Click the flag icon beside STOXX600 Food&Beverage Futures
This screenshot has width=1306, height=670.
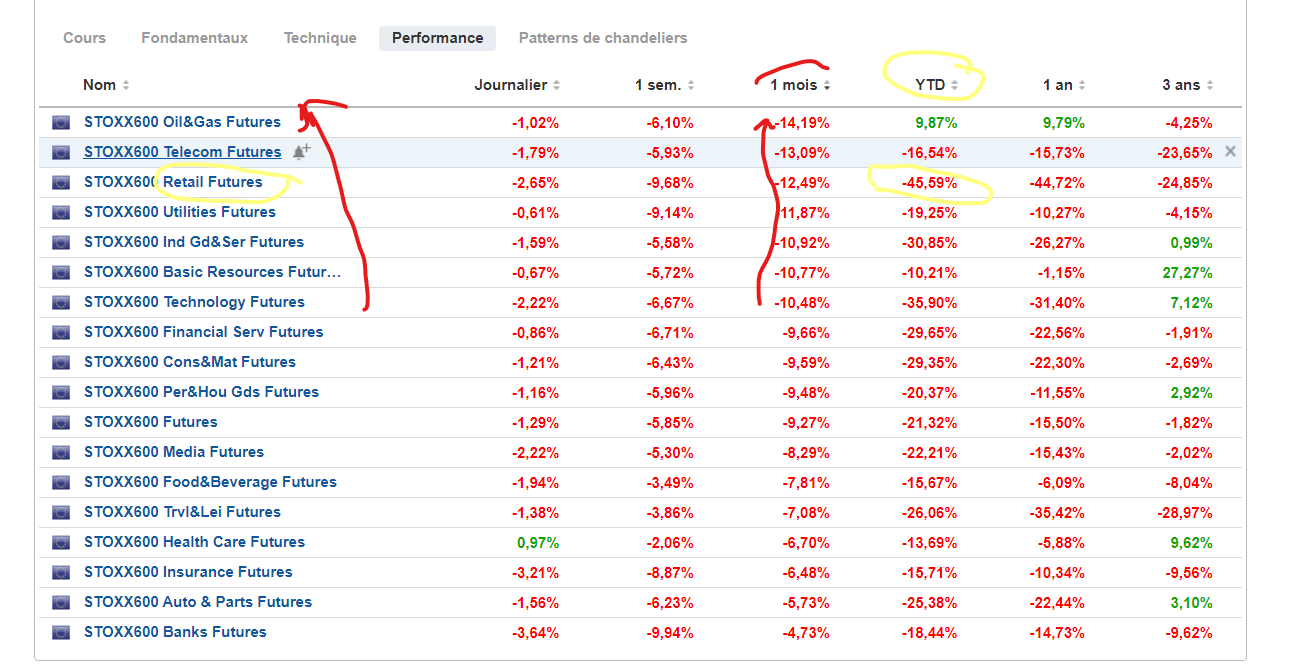[61, 483]
